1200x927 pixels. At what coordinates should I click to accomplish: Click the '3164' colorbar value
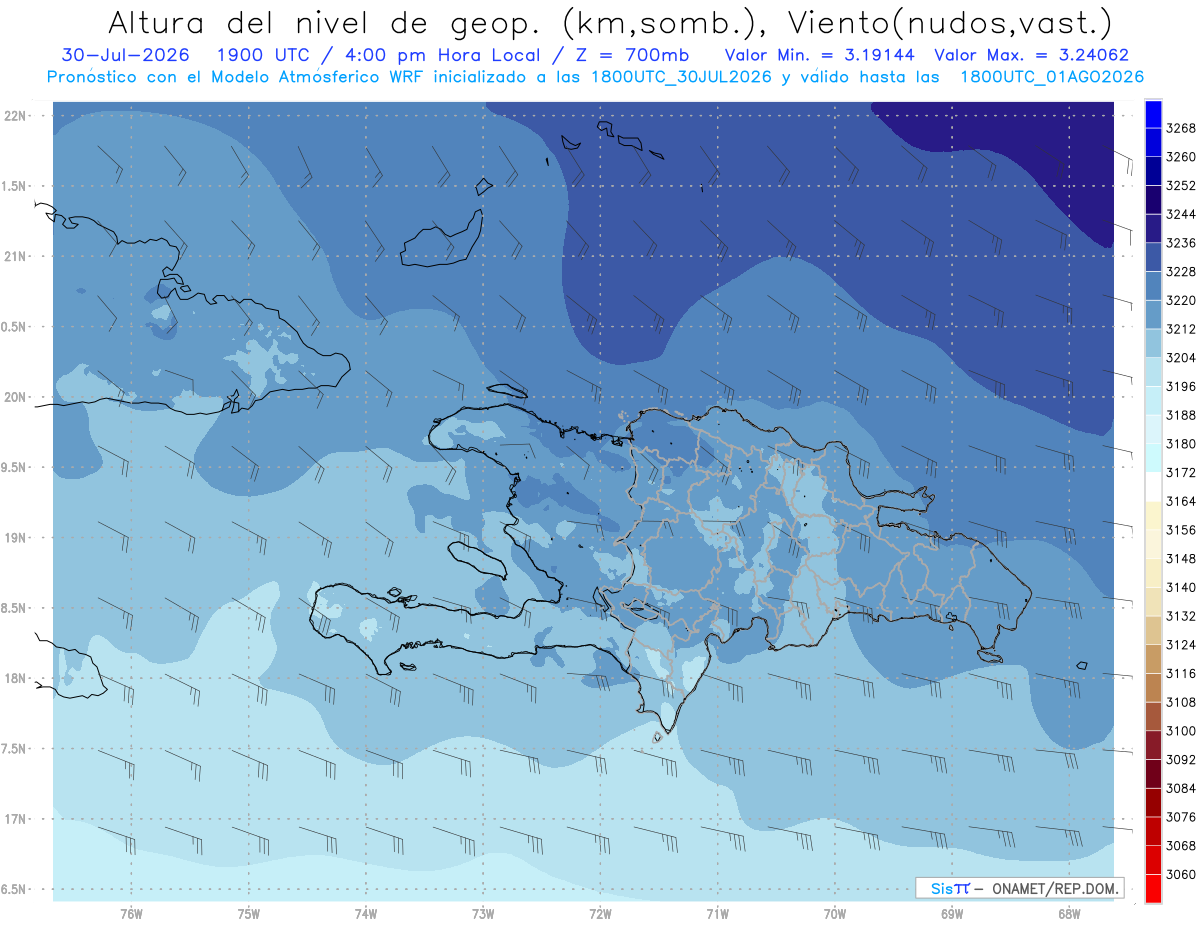pyautogui.click(x=1181, y=501)
